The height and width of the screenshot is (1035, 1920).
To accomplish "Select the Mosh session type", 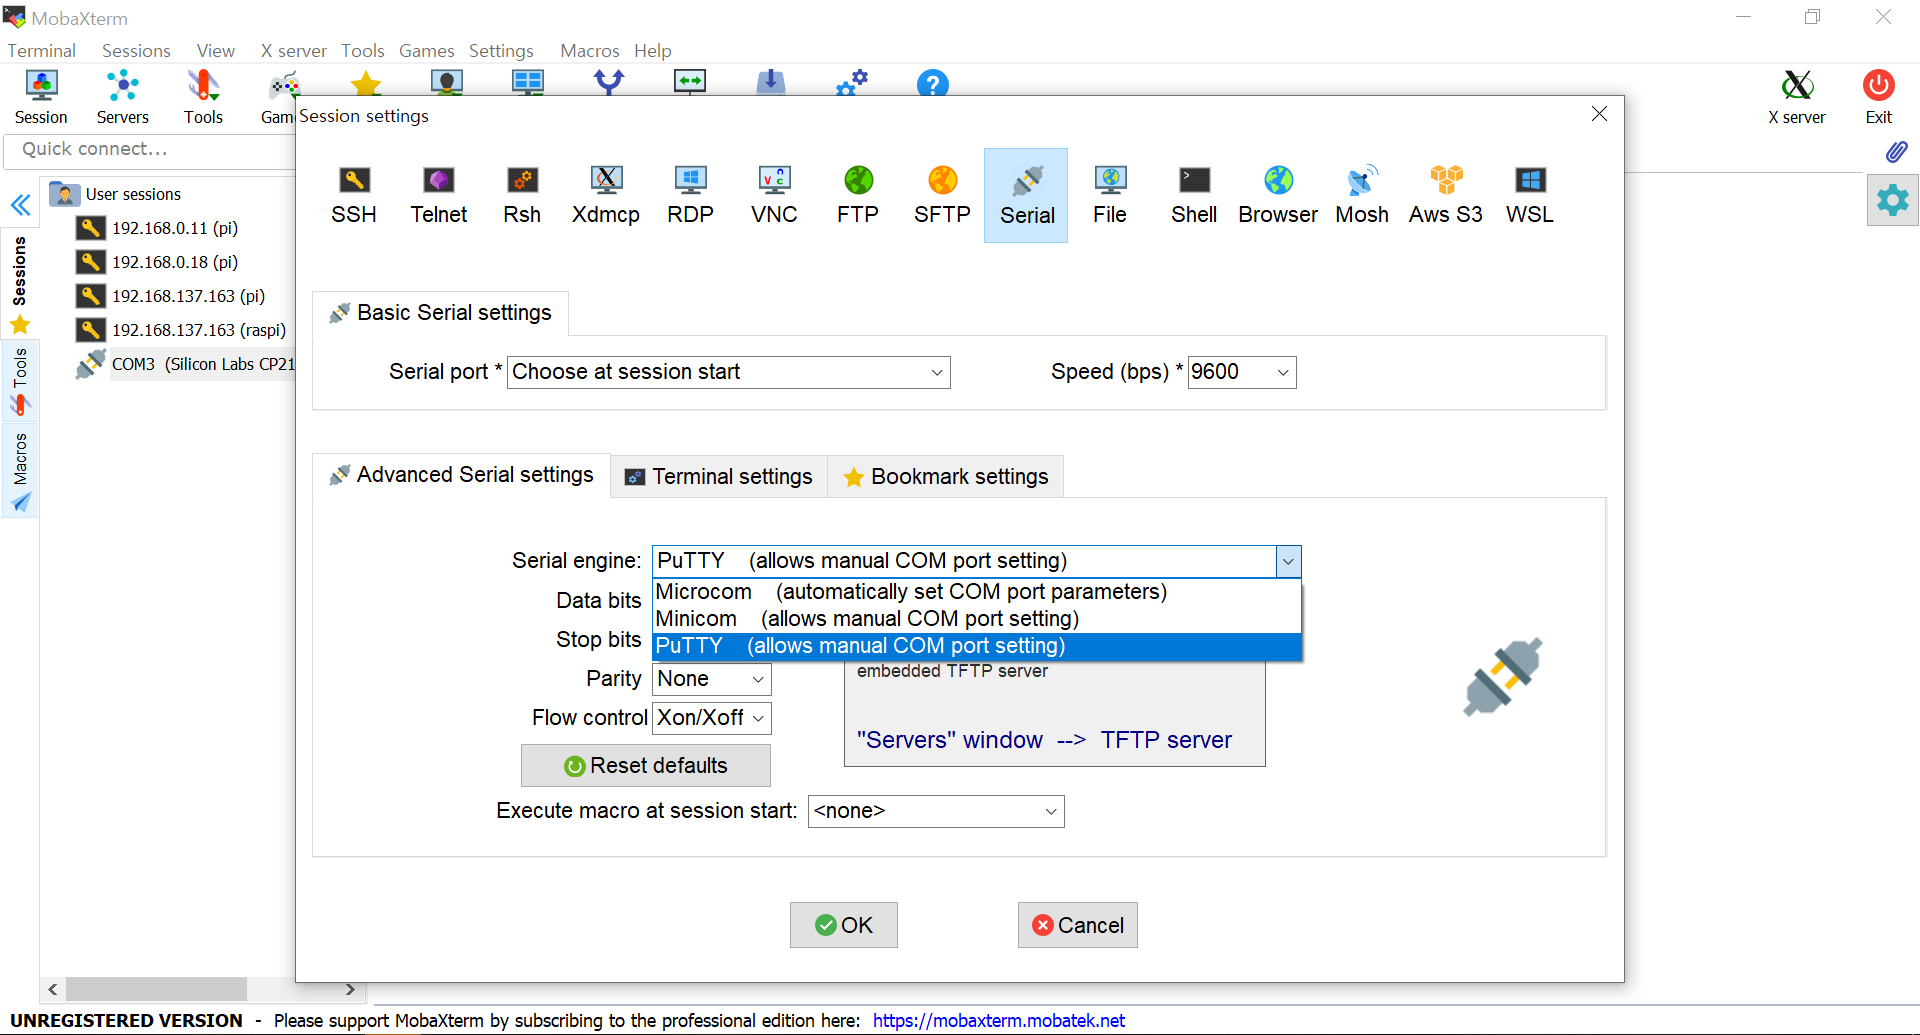I will tap(1362, 196).
